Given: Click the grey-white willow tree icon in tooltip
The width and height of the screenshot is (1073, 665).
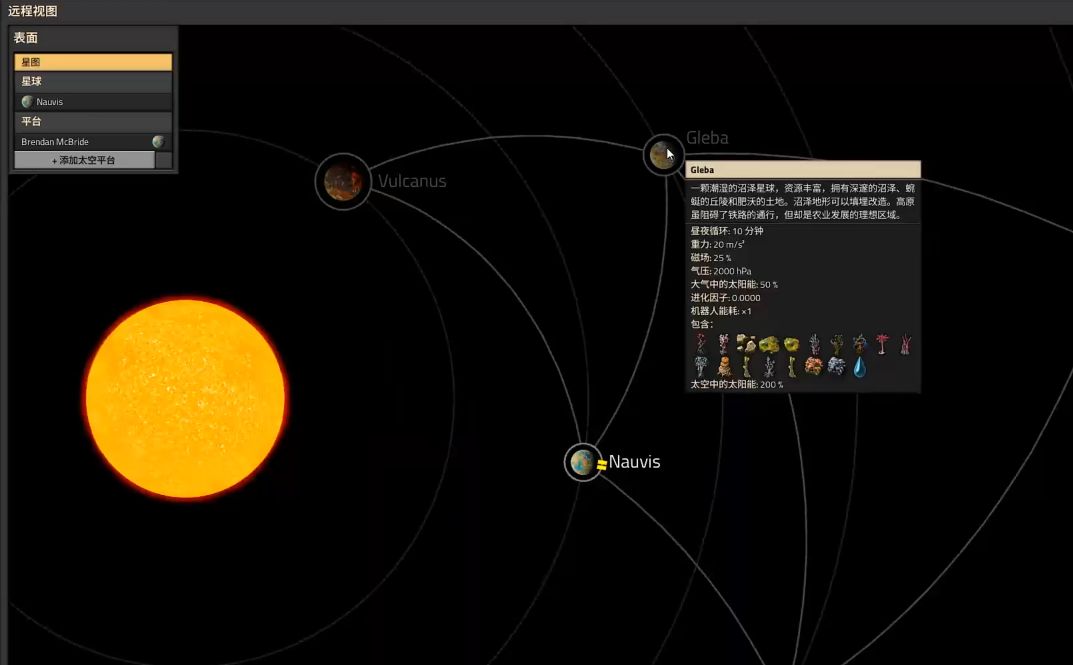Looking at the screenshot, I should pyautogui.click(x=701, y=367).
